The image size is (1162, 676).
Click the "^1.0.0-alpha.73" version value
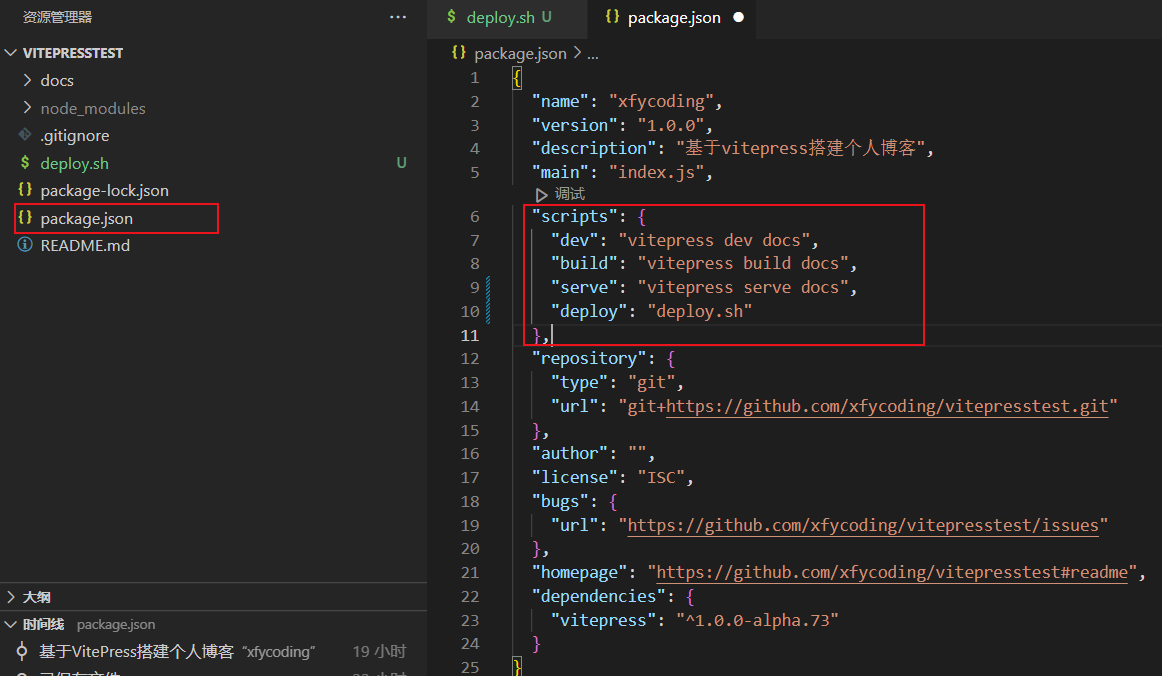[x=757, y=620]
